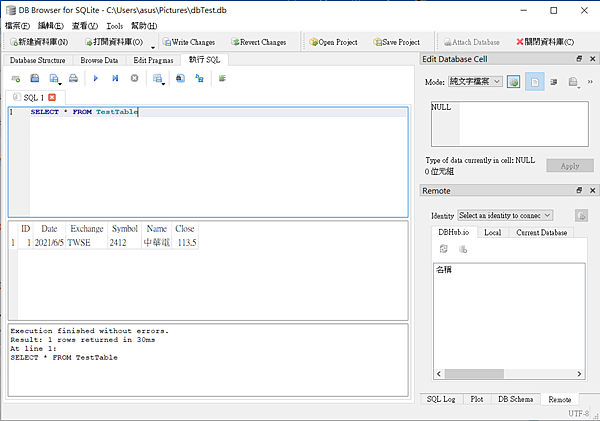Click the find in editor icon
Screen dimensions: 600x421
point(180,78)
